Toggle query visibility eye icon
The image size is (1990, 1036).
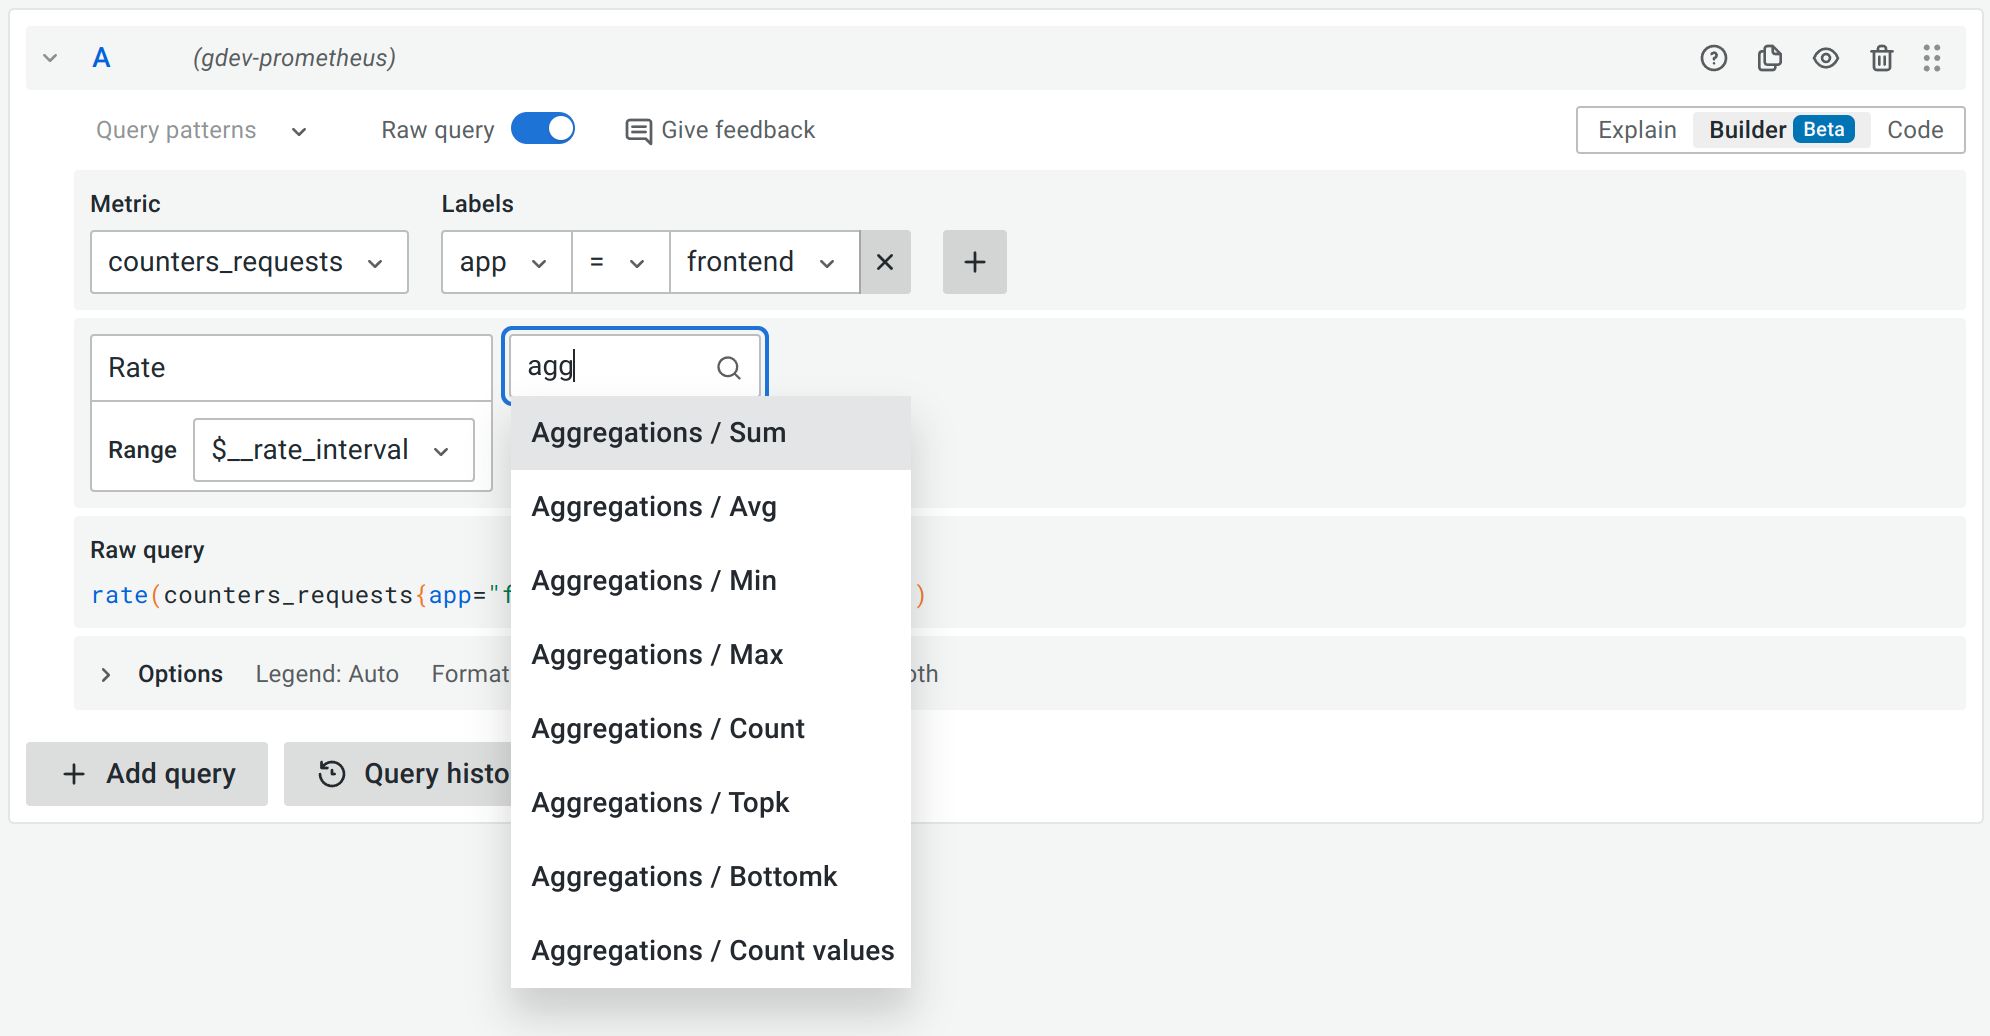tap(1825, 58)
